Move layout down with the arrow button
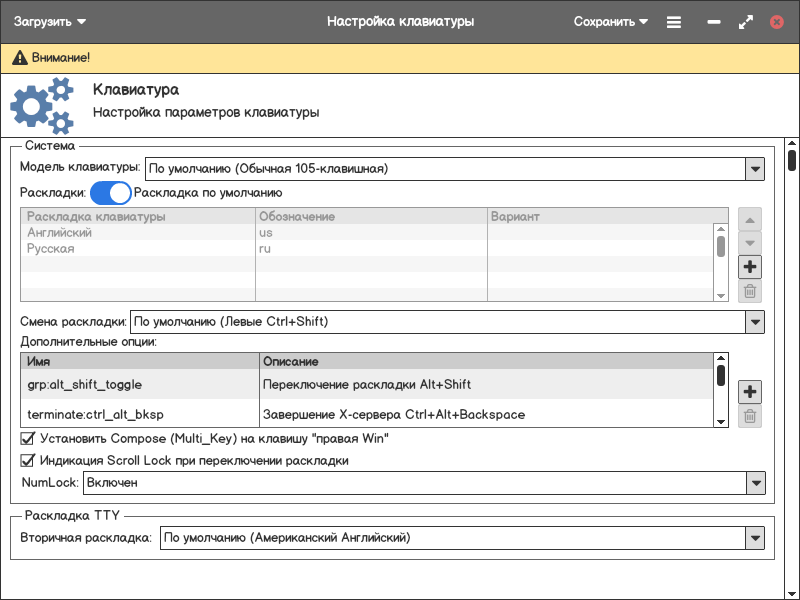 coord(750,243)
